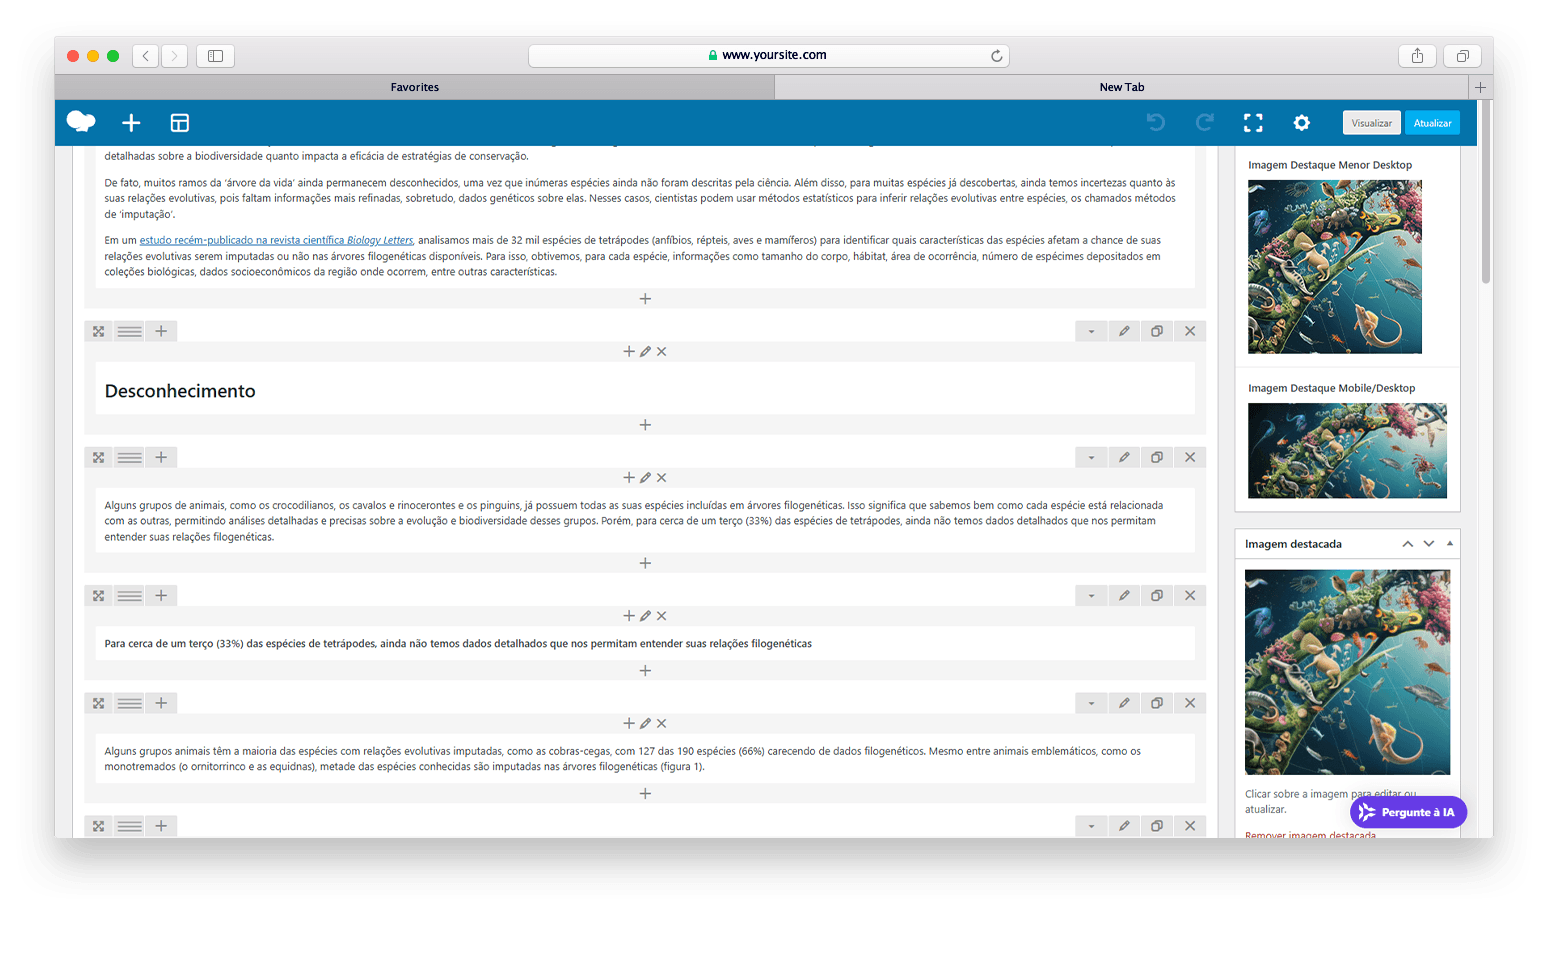Move the Imagem destacada panel down
The image size is (1560, 972).
(x=1429, y=544)
